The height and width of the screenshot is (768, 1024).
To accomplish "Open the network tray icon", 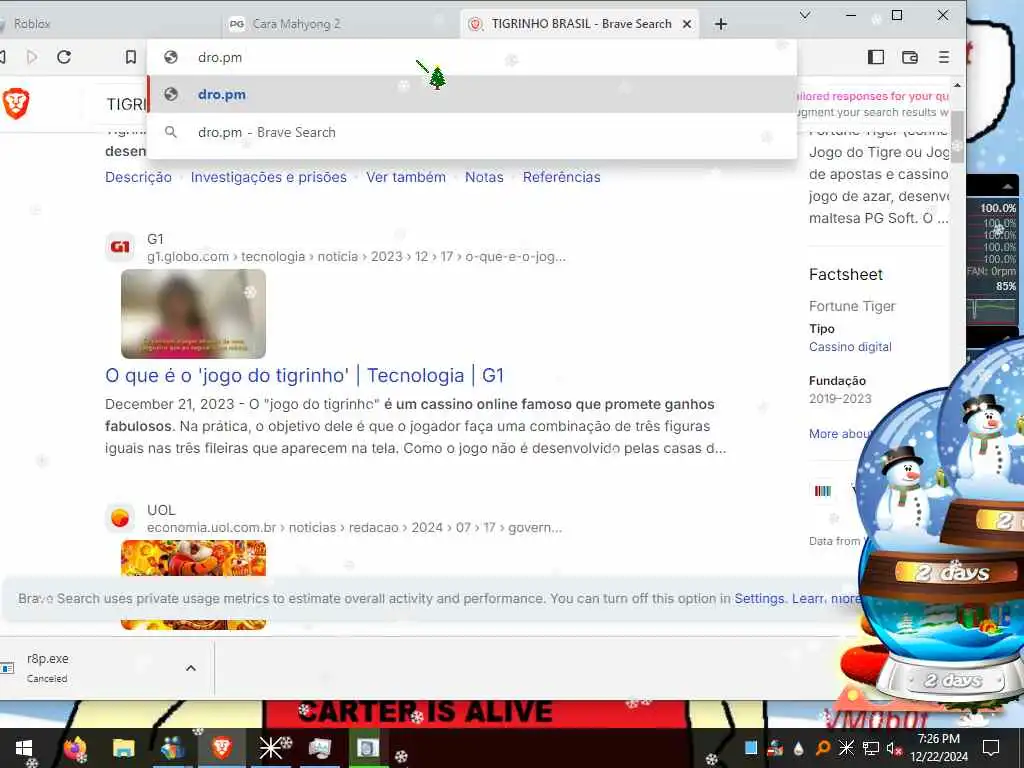I will pos(870,748).
